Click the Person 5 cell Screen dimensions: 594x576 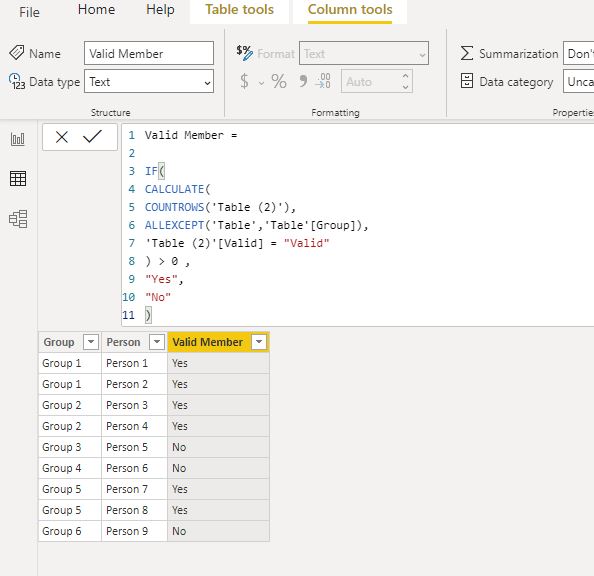click(x=134, y=447)
